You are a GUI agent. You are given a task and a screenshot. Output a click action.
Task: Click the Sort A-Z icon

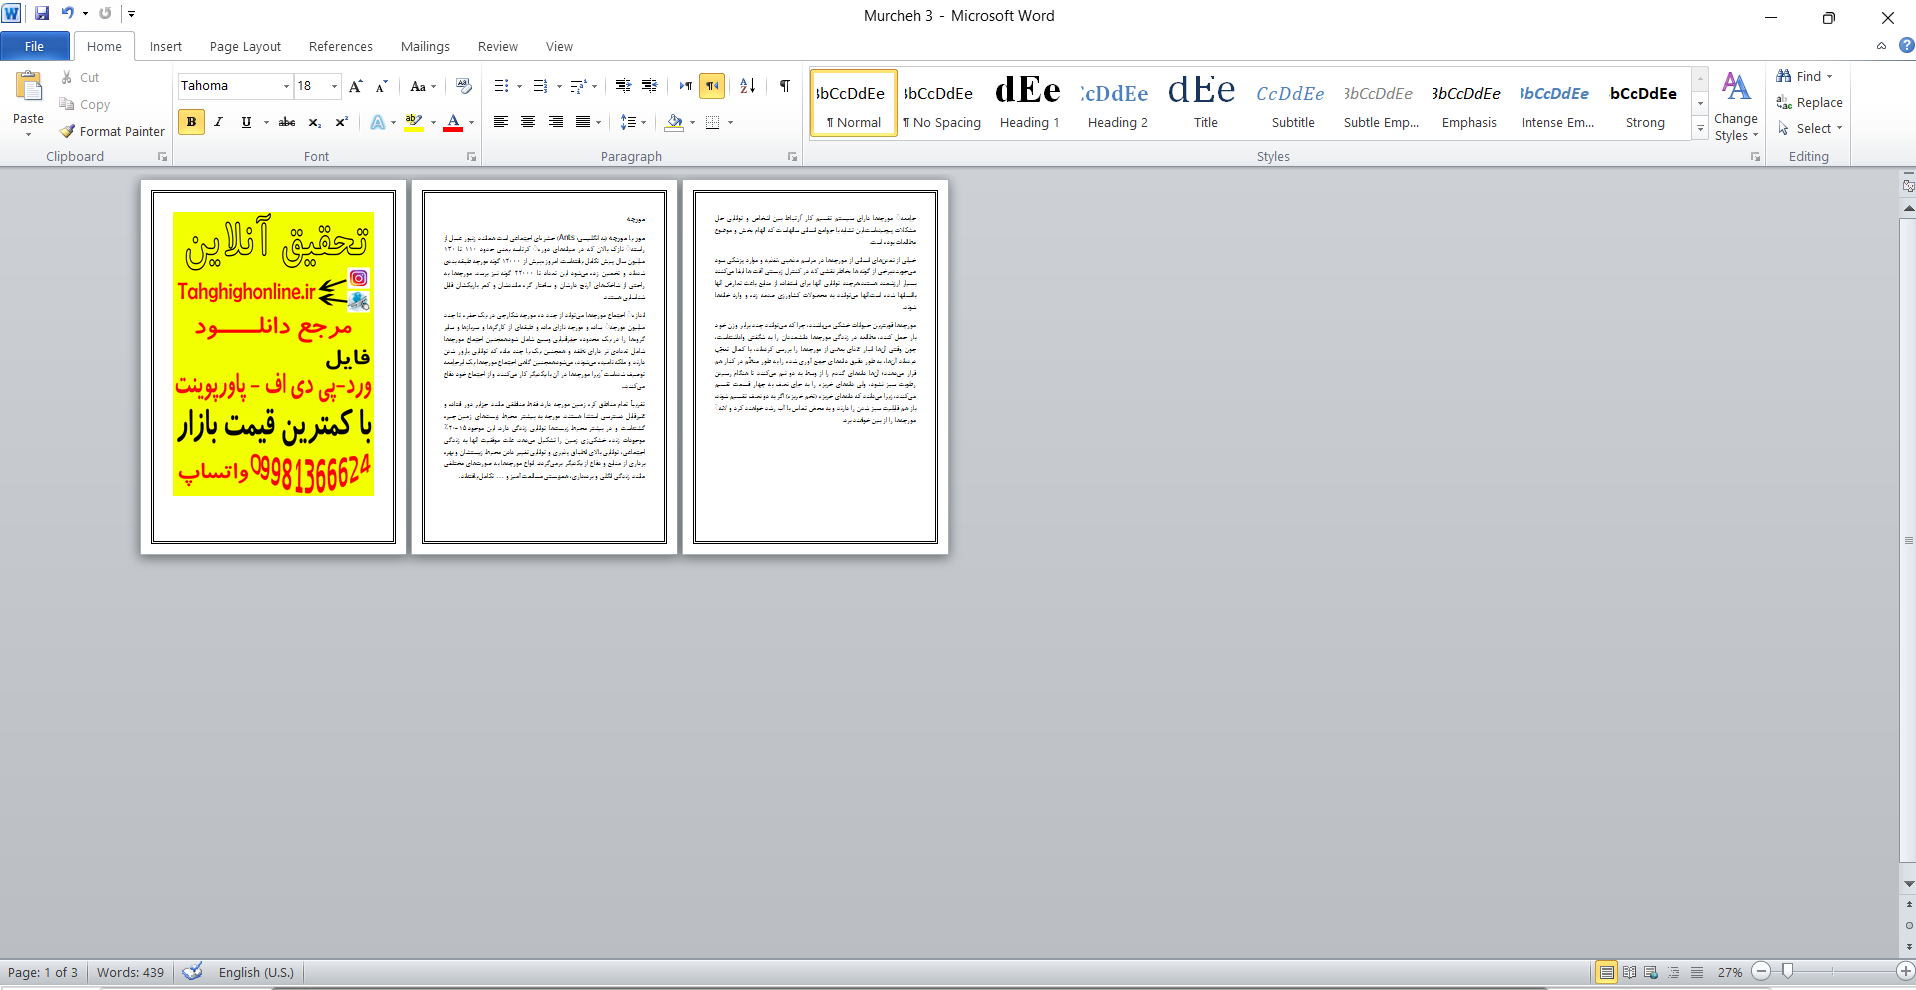tap(747, 86)
